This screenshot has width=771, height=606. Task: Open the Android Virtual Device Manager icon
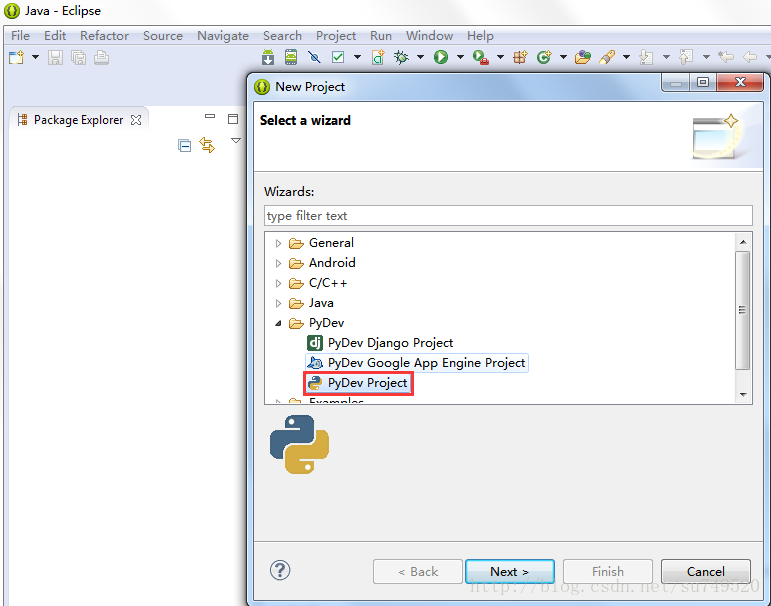(x=291, y=58)
